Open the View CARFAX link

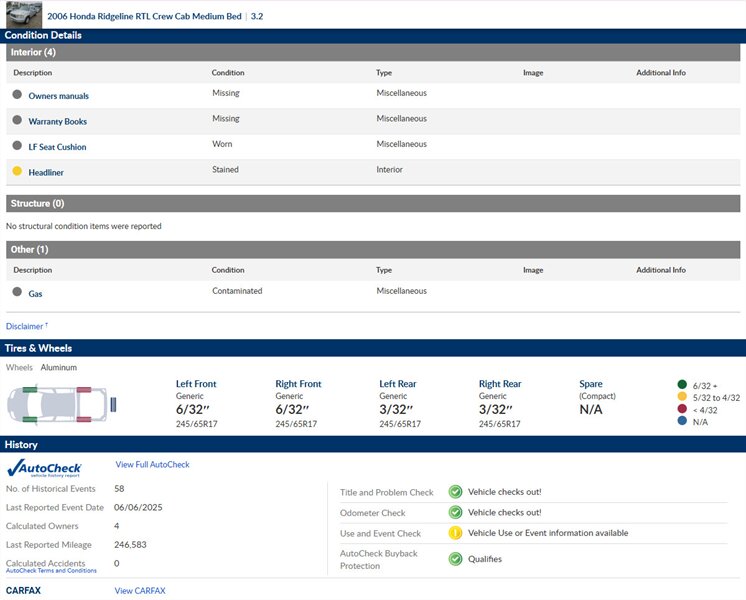[140, 591]
